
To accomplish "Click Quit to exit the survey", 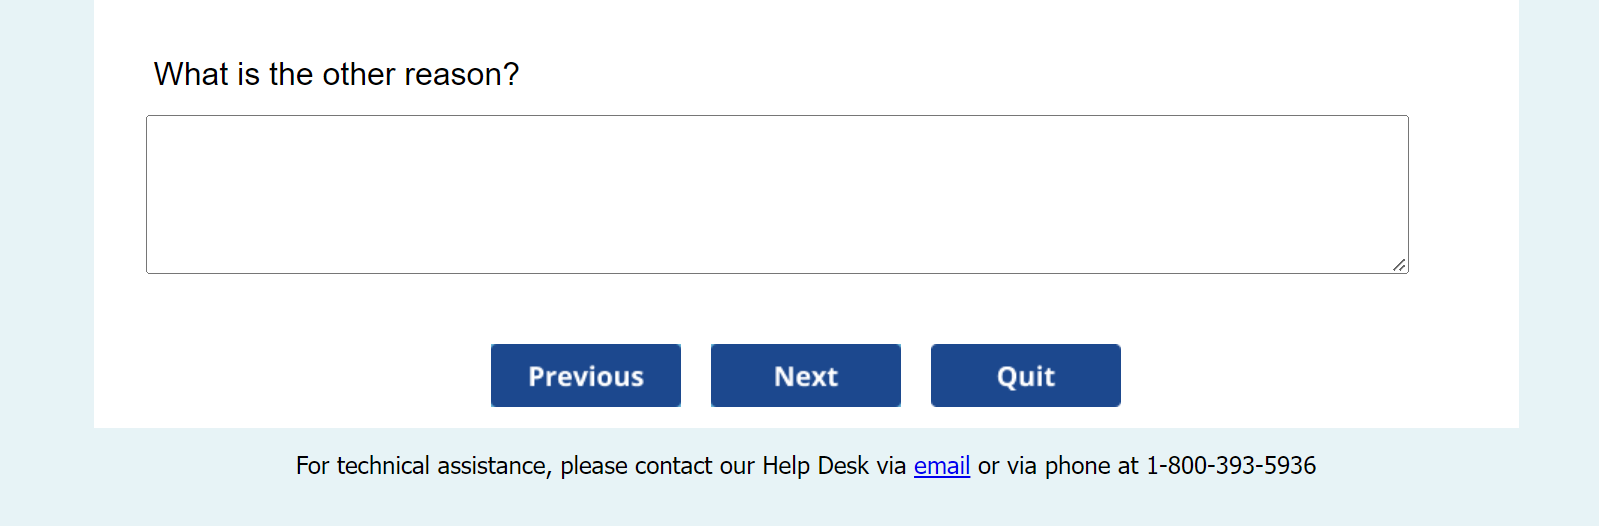I will coord(1025,376).
